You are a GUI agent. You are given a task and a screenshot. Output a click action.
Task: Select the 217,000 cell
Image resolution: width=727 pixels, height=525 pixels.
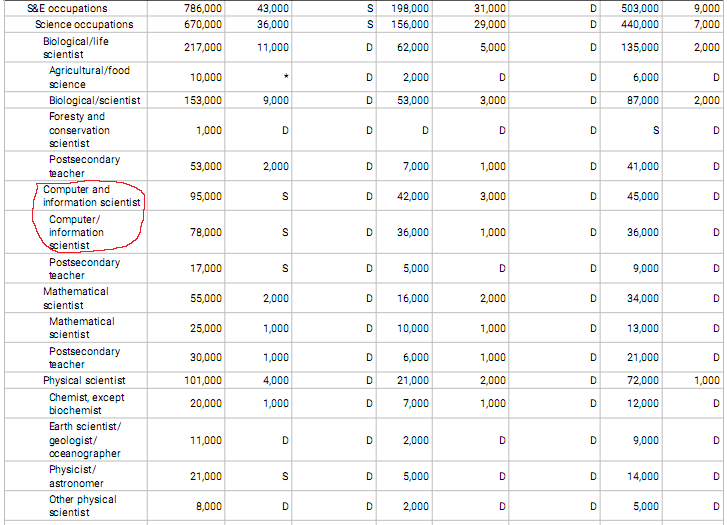[x=203, y=47]
